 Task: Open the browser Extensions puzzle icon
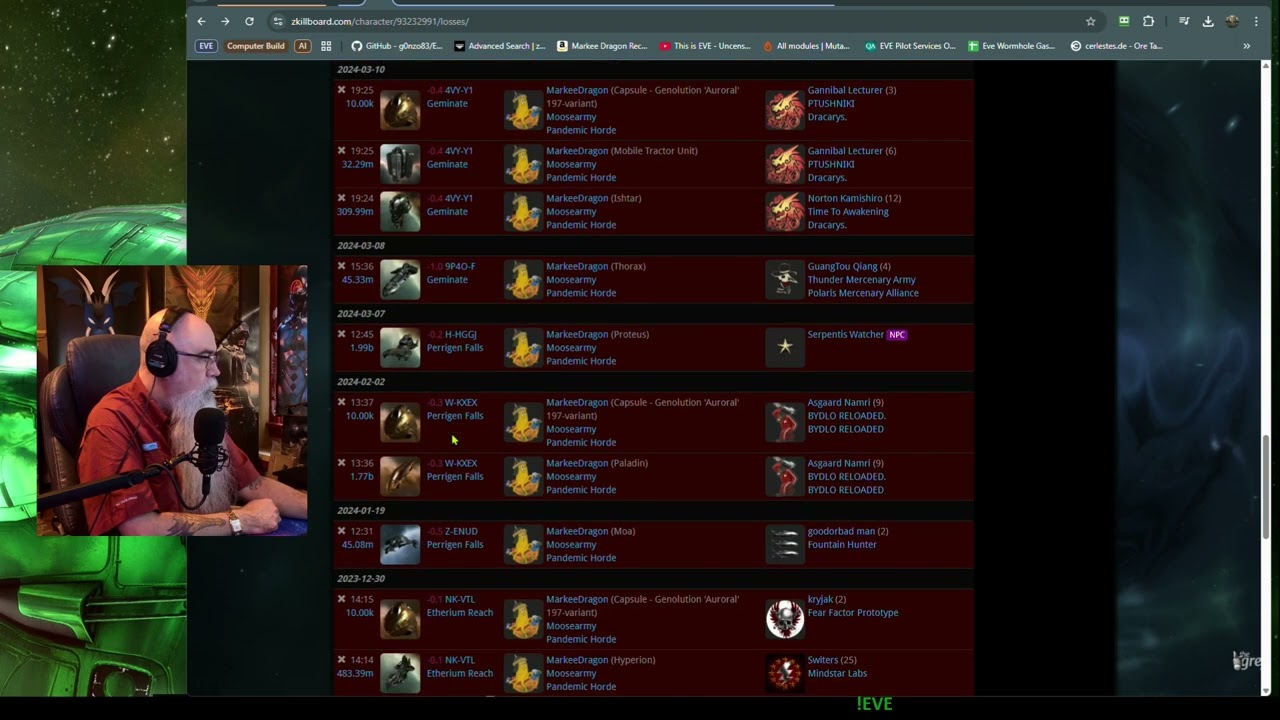click(x=1148, y=21)
